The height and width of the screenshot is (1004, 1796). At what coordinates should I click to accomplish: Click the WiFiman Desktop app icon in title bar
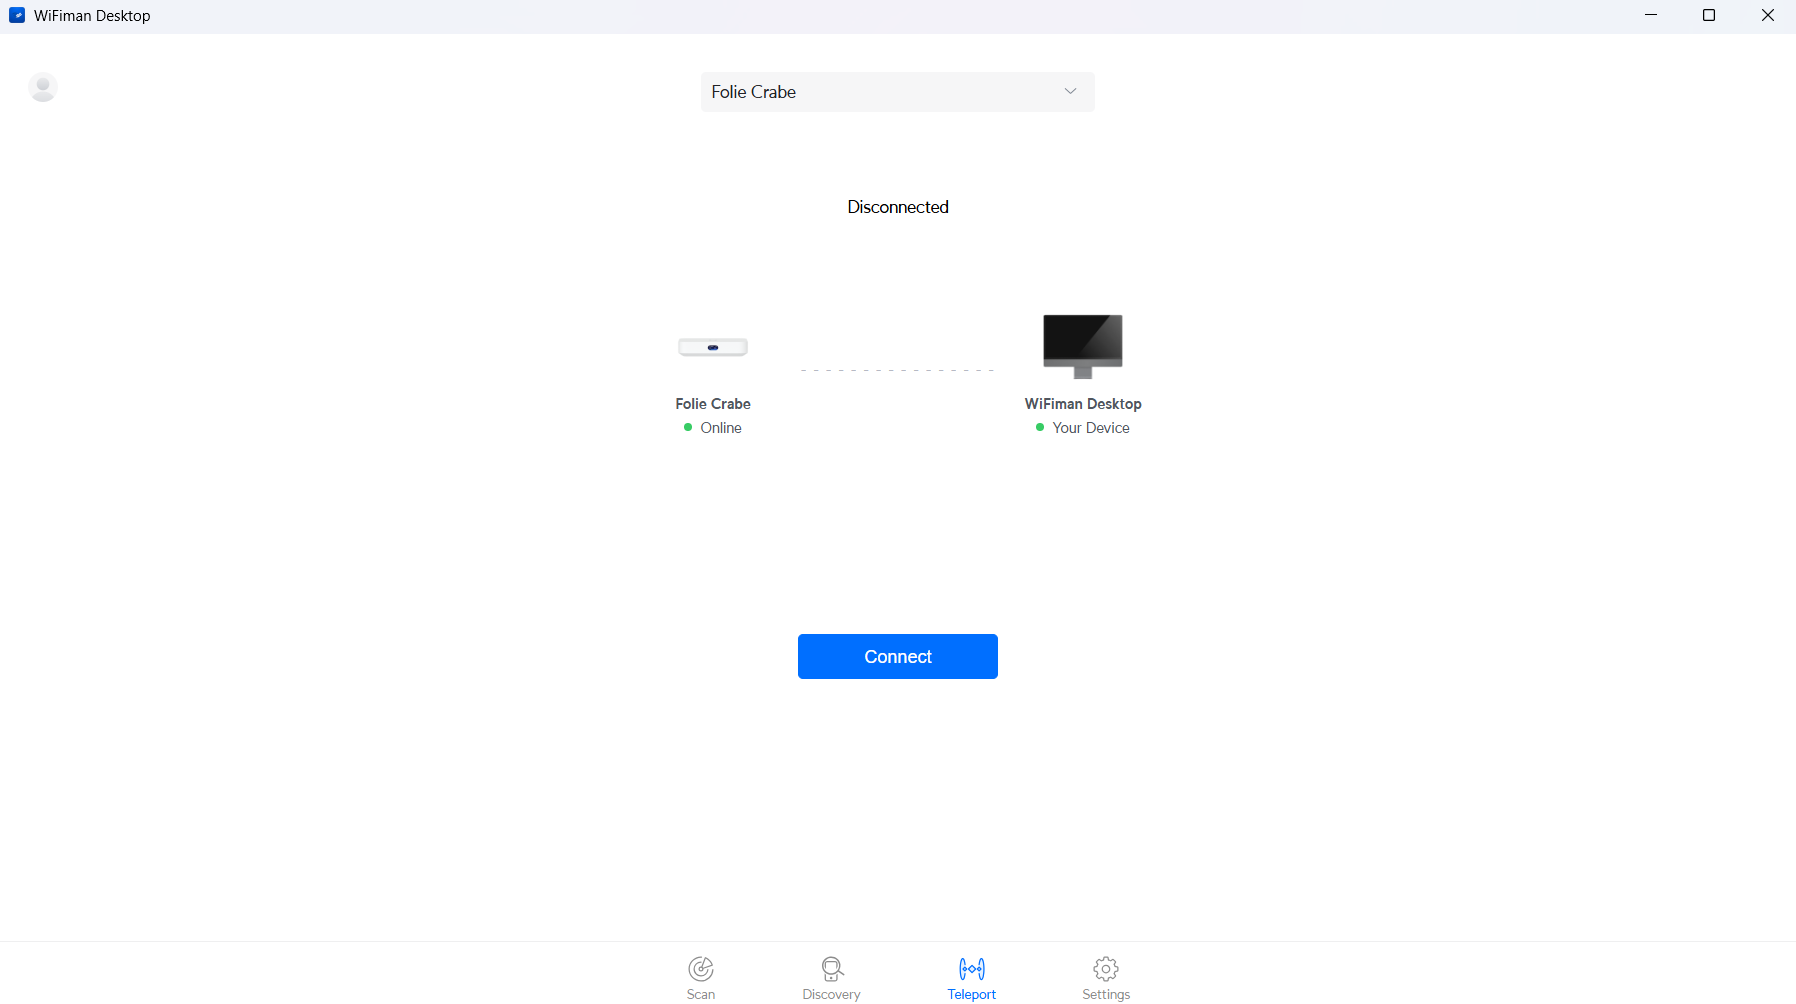click(x=17, y=16)
